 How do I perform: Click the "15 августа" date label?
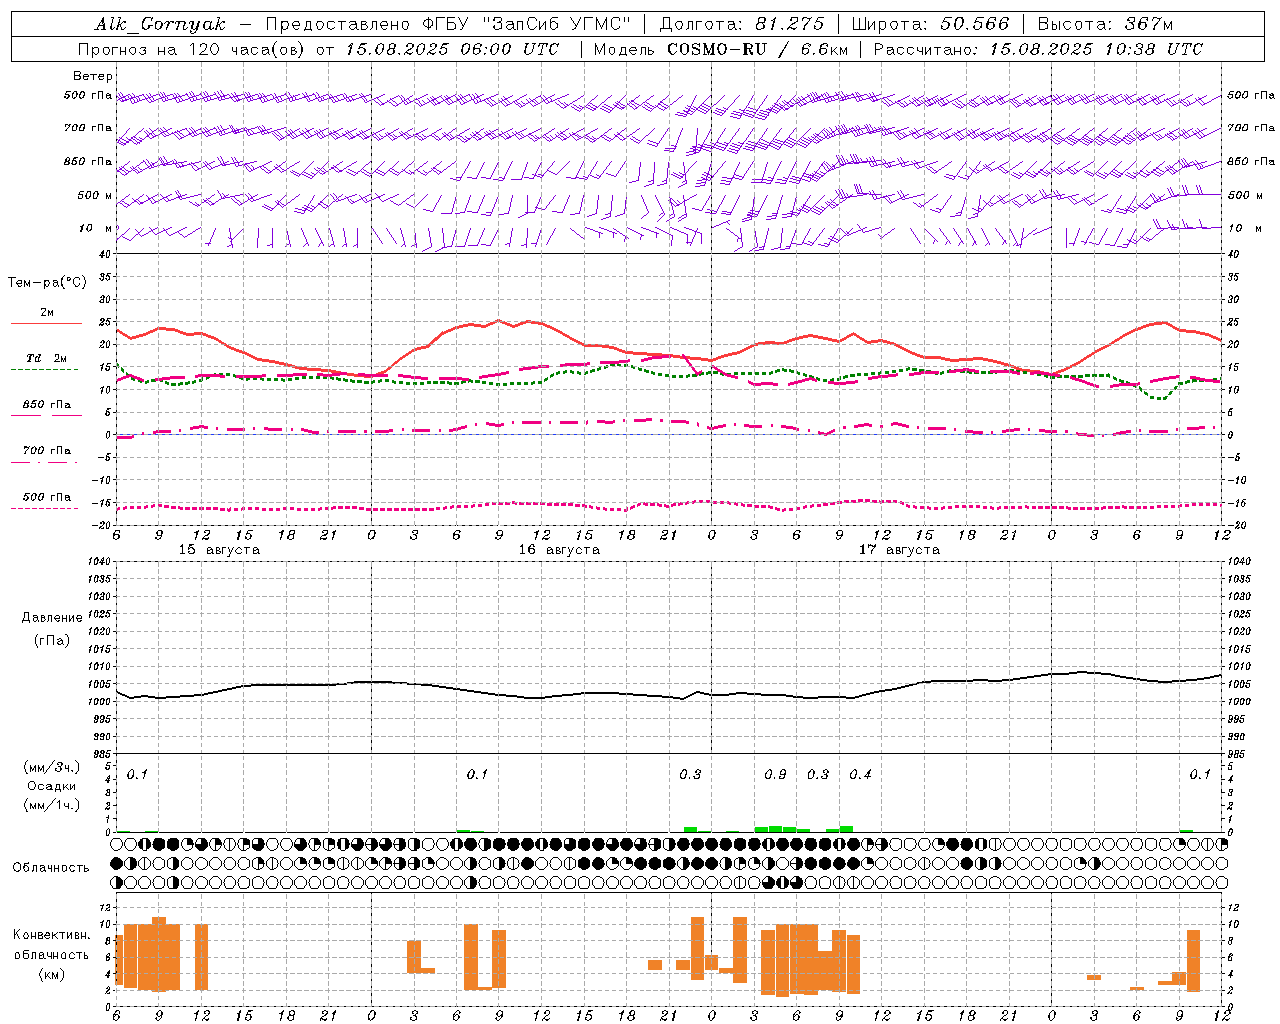[x=219, y=550]
